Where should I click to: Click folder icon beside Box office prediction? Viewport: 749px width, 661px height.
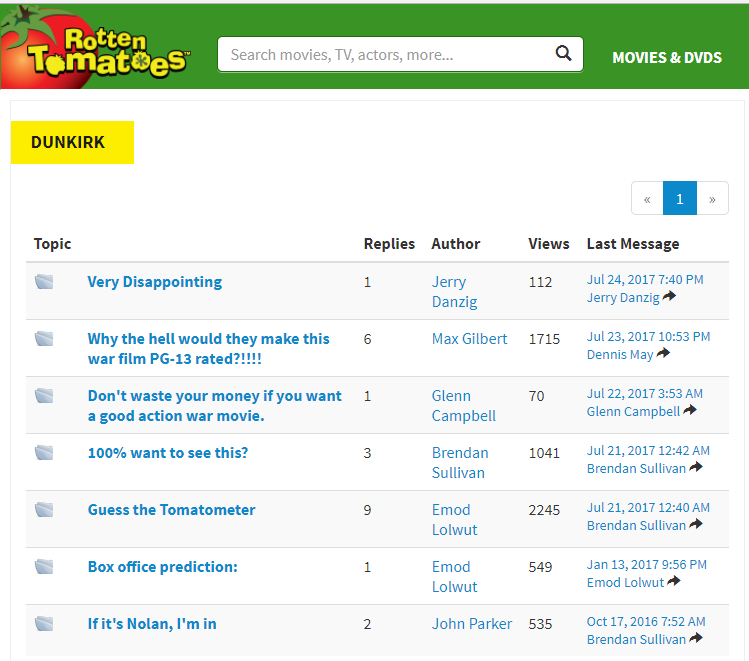pos(44,566)
